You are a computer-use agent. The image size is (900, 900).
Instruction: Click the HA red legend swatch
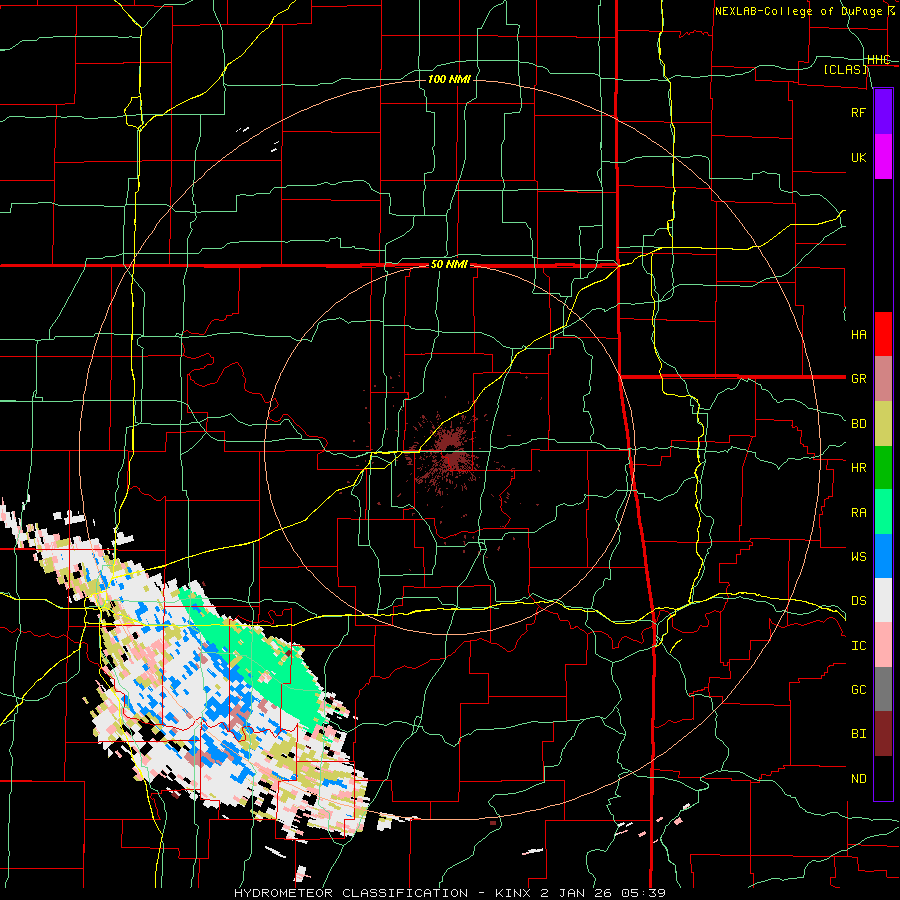pyautogui.click(x=883, y=334)
